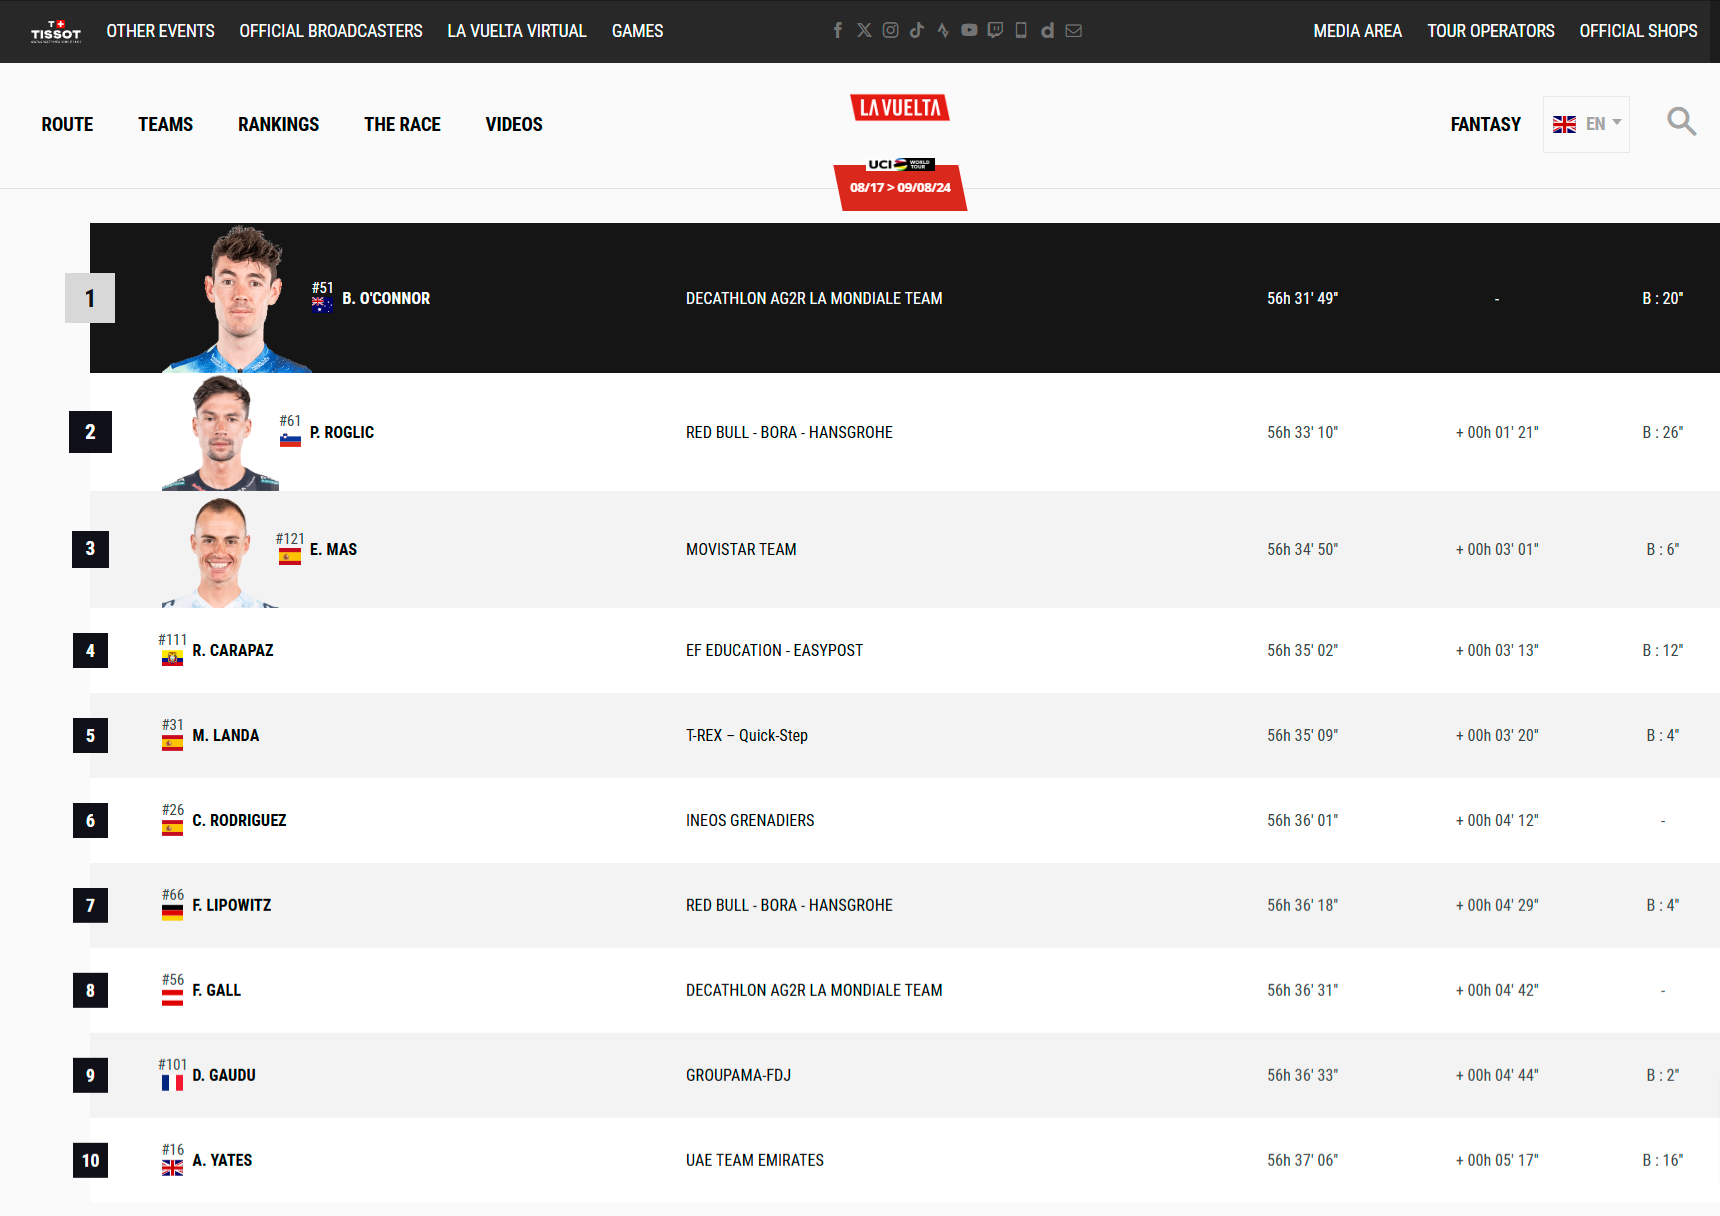
Task: Click the Slovenian flag beside P. Roglic
Action: [290, 439]
